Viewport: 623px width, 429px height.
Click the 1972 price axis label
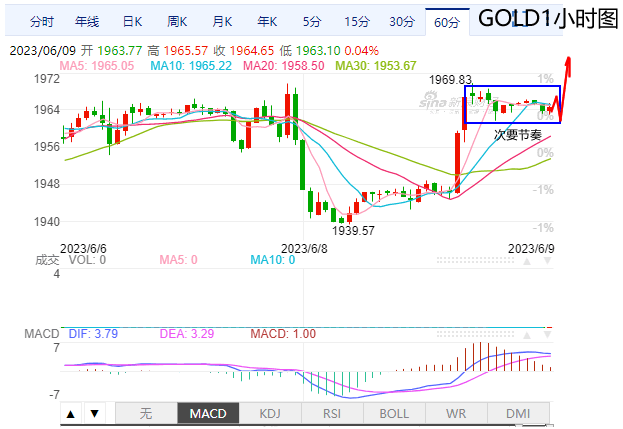click(47, 79)
